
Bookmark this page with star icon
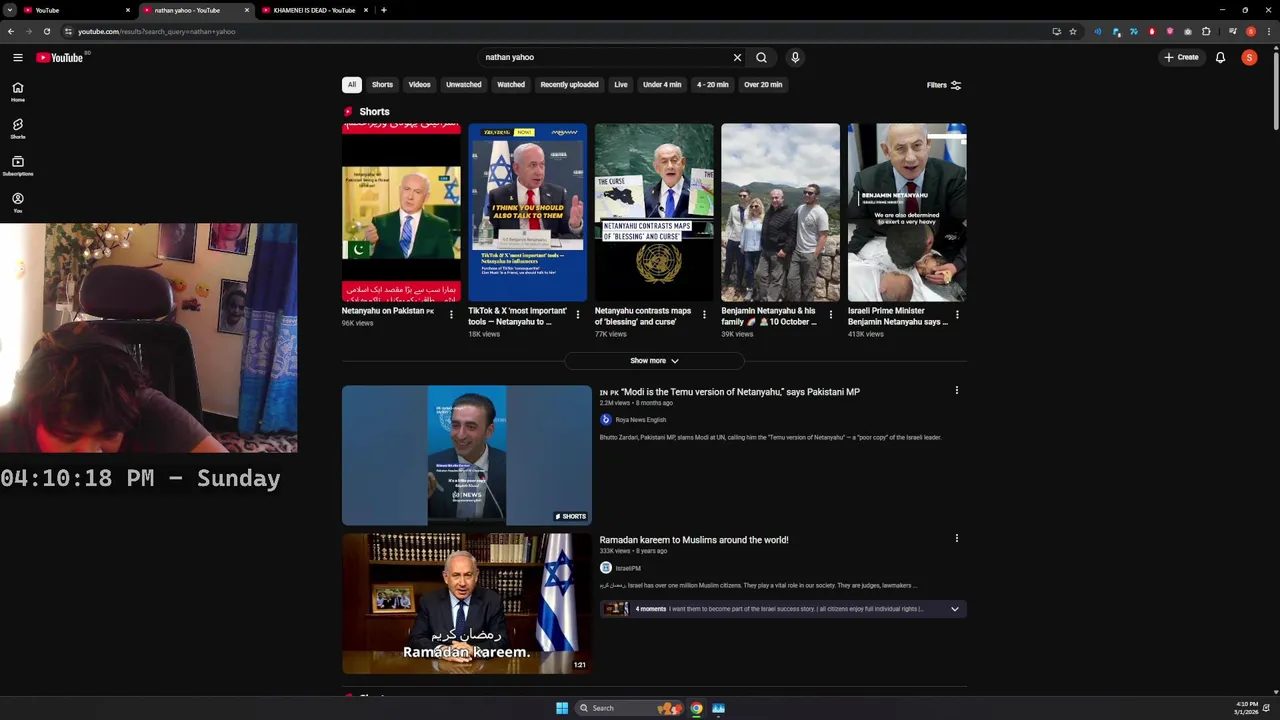coord(1073,31)
